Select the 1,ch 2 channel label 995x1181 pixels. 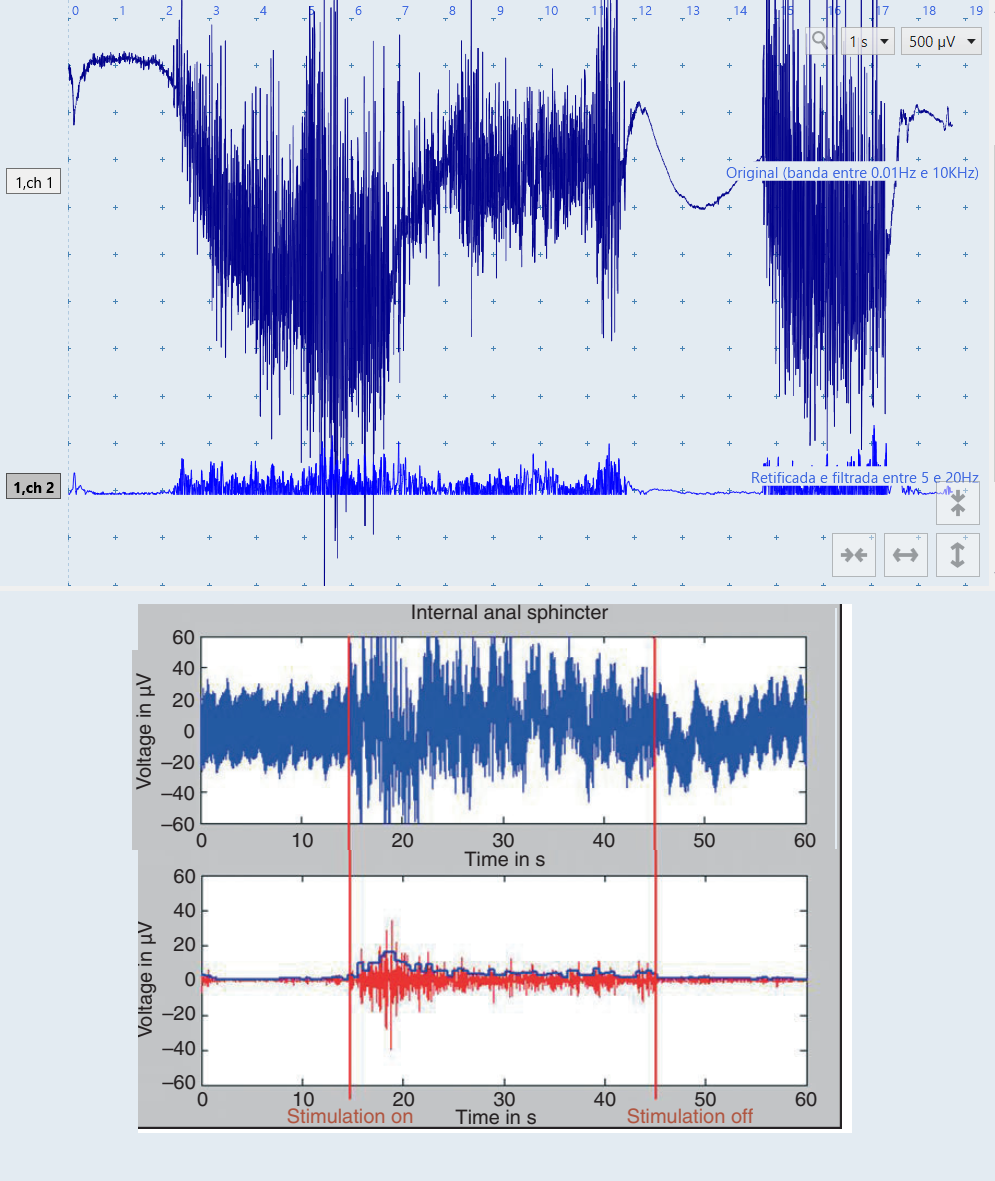(x=34, y=487)
